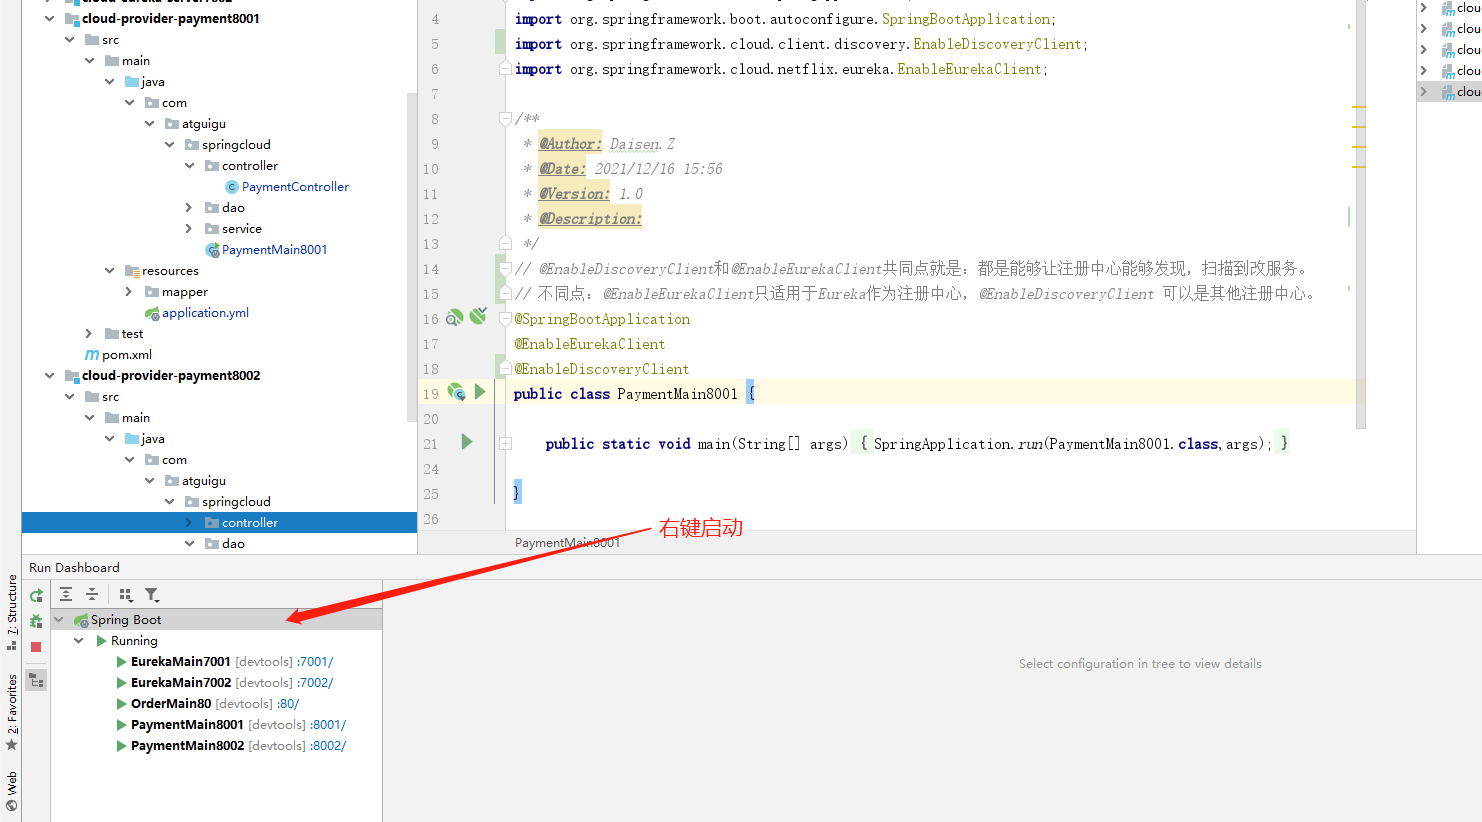Open the :7002/ link for EurekaMain7002
The image size is (1482, 822).
[315, 683]
